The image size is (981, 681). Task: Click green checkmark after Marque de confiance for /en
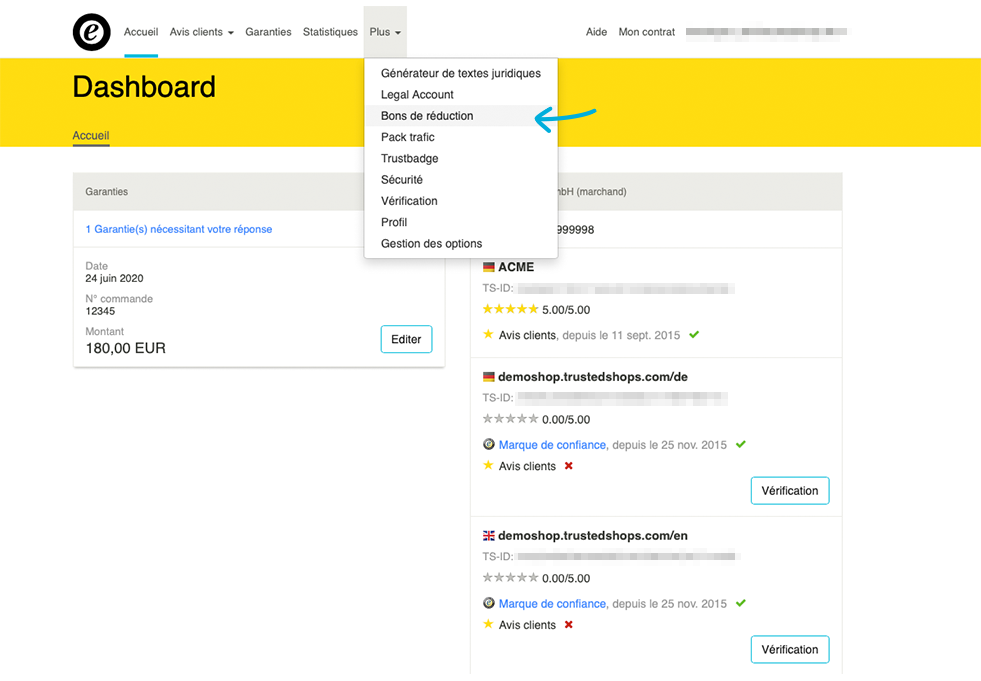click(x=741, y=603)
